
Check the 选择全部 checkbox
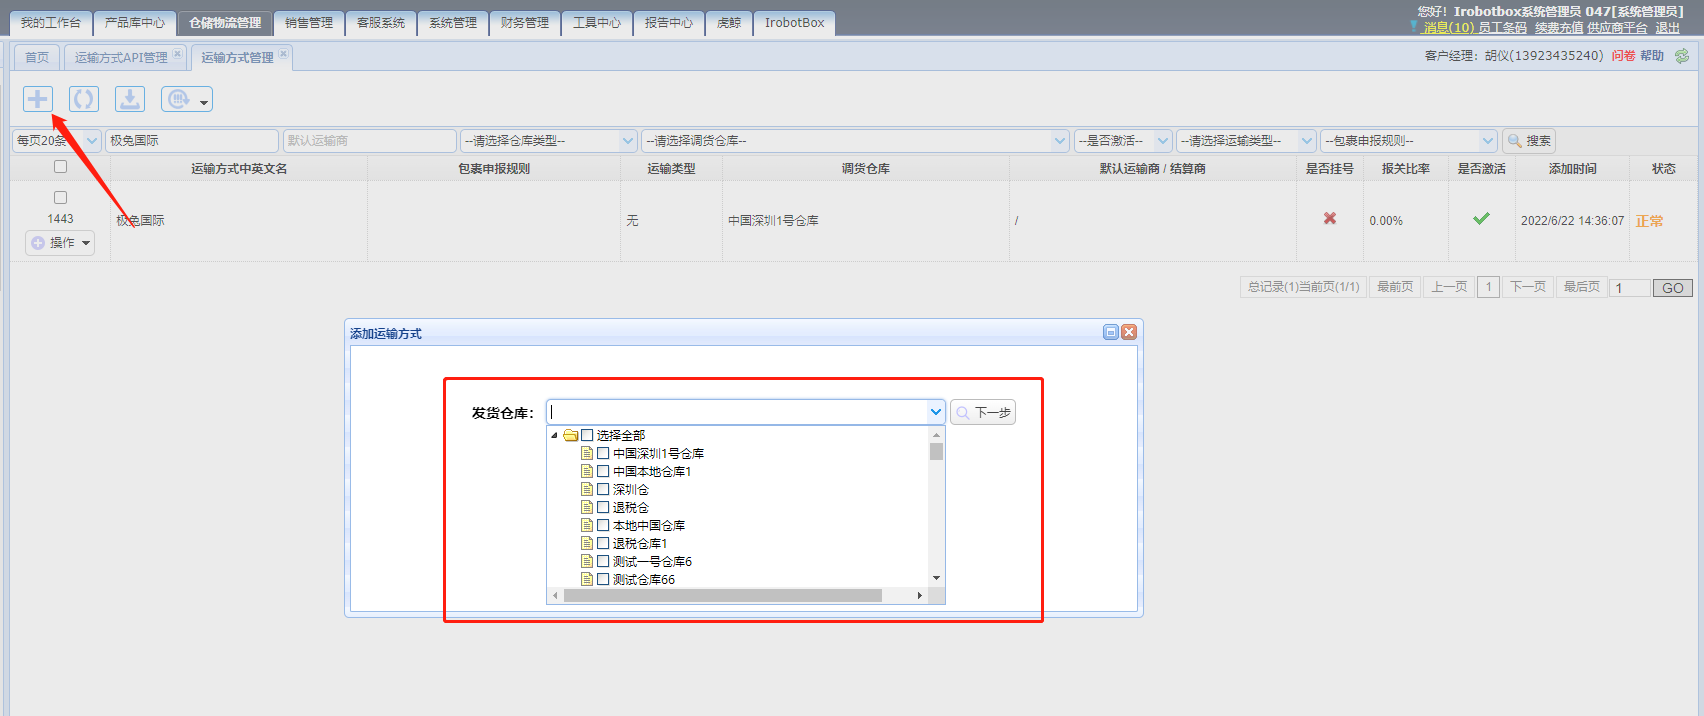[x=587, y=435]
